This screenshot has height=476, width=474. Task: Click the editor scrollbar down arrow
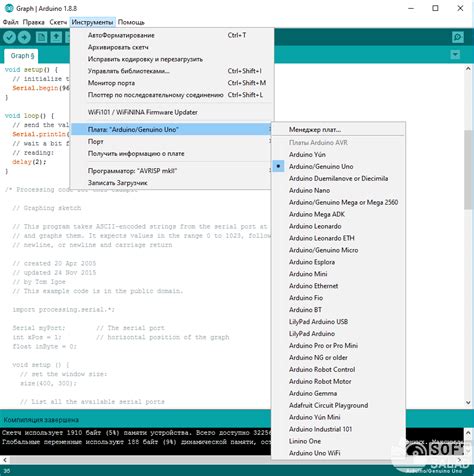pyautogui.click(x=468, y=403)
